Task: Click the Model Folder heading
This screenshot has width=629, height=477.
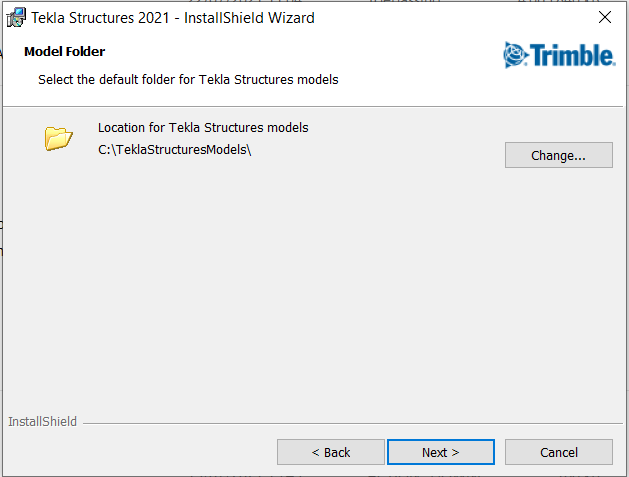Action: [65, 52]
